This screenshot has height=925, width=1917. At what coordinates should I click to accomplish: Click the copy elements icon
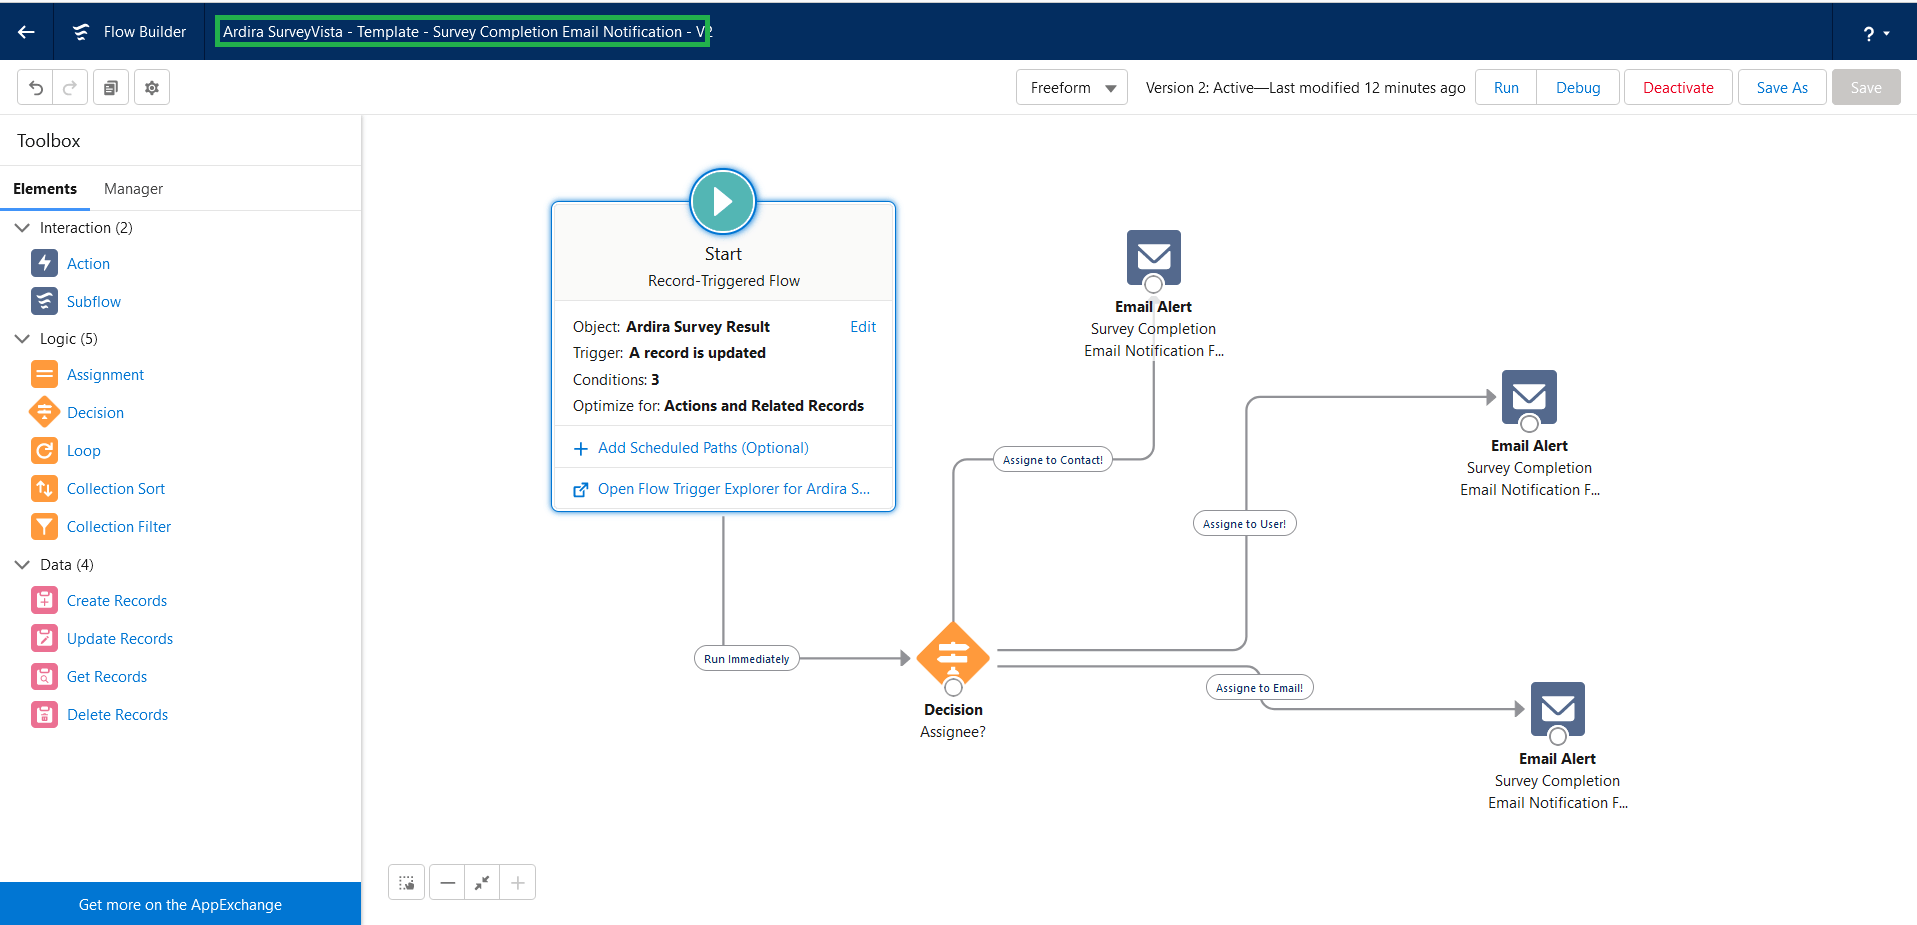click(110, 87)
